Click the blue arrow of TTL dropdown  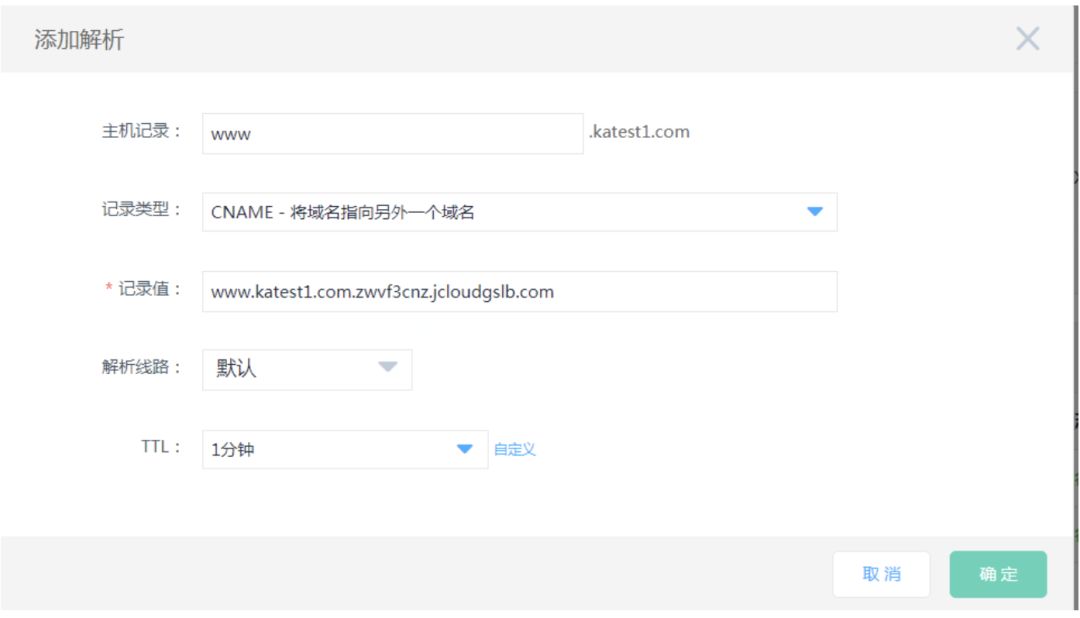coord(465,449)
